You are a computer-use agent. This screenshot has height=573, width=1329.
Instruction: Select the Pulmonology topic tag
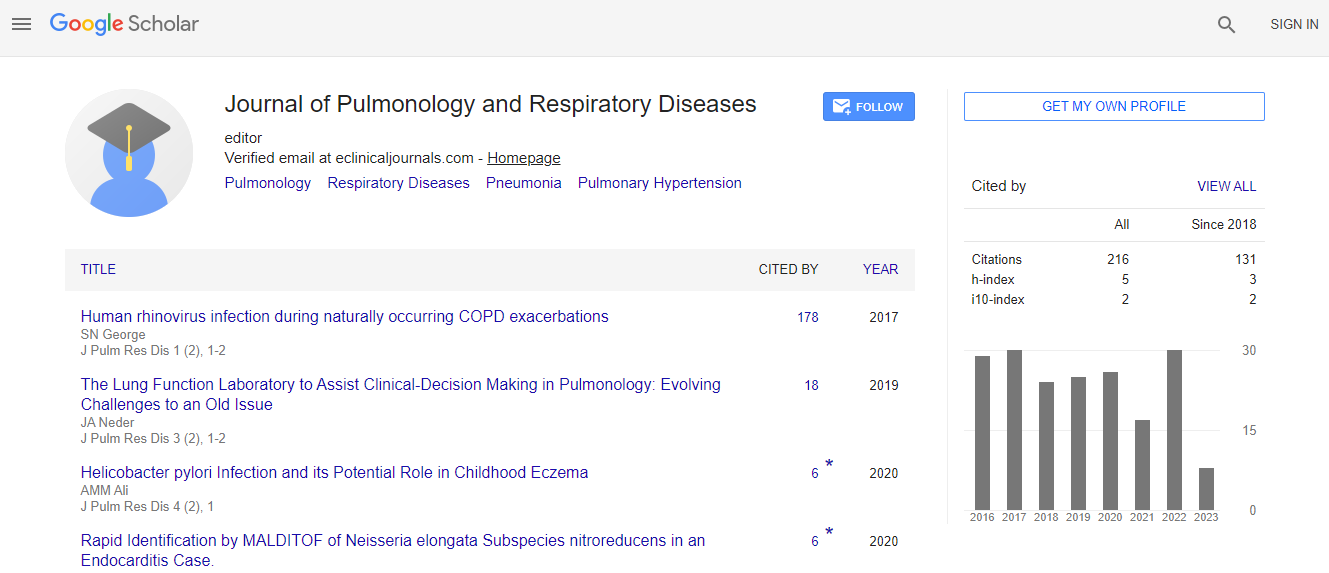click(x=267, y=183)
